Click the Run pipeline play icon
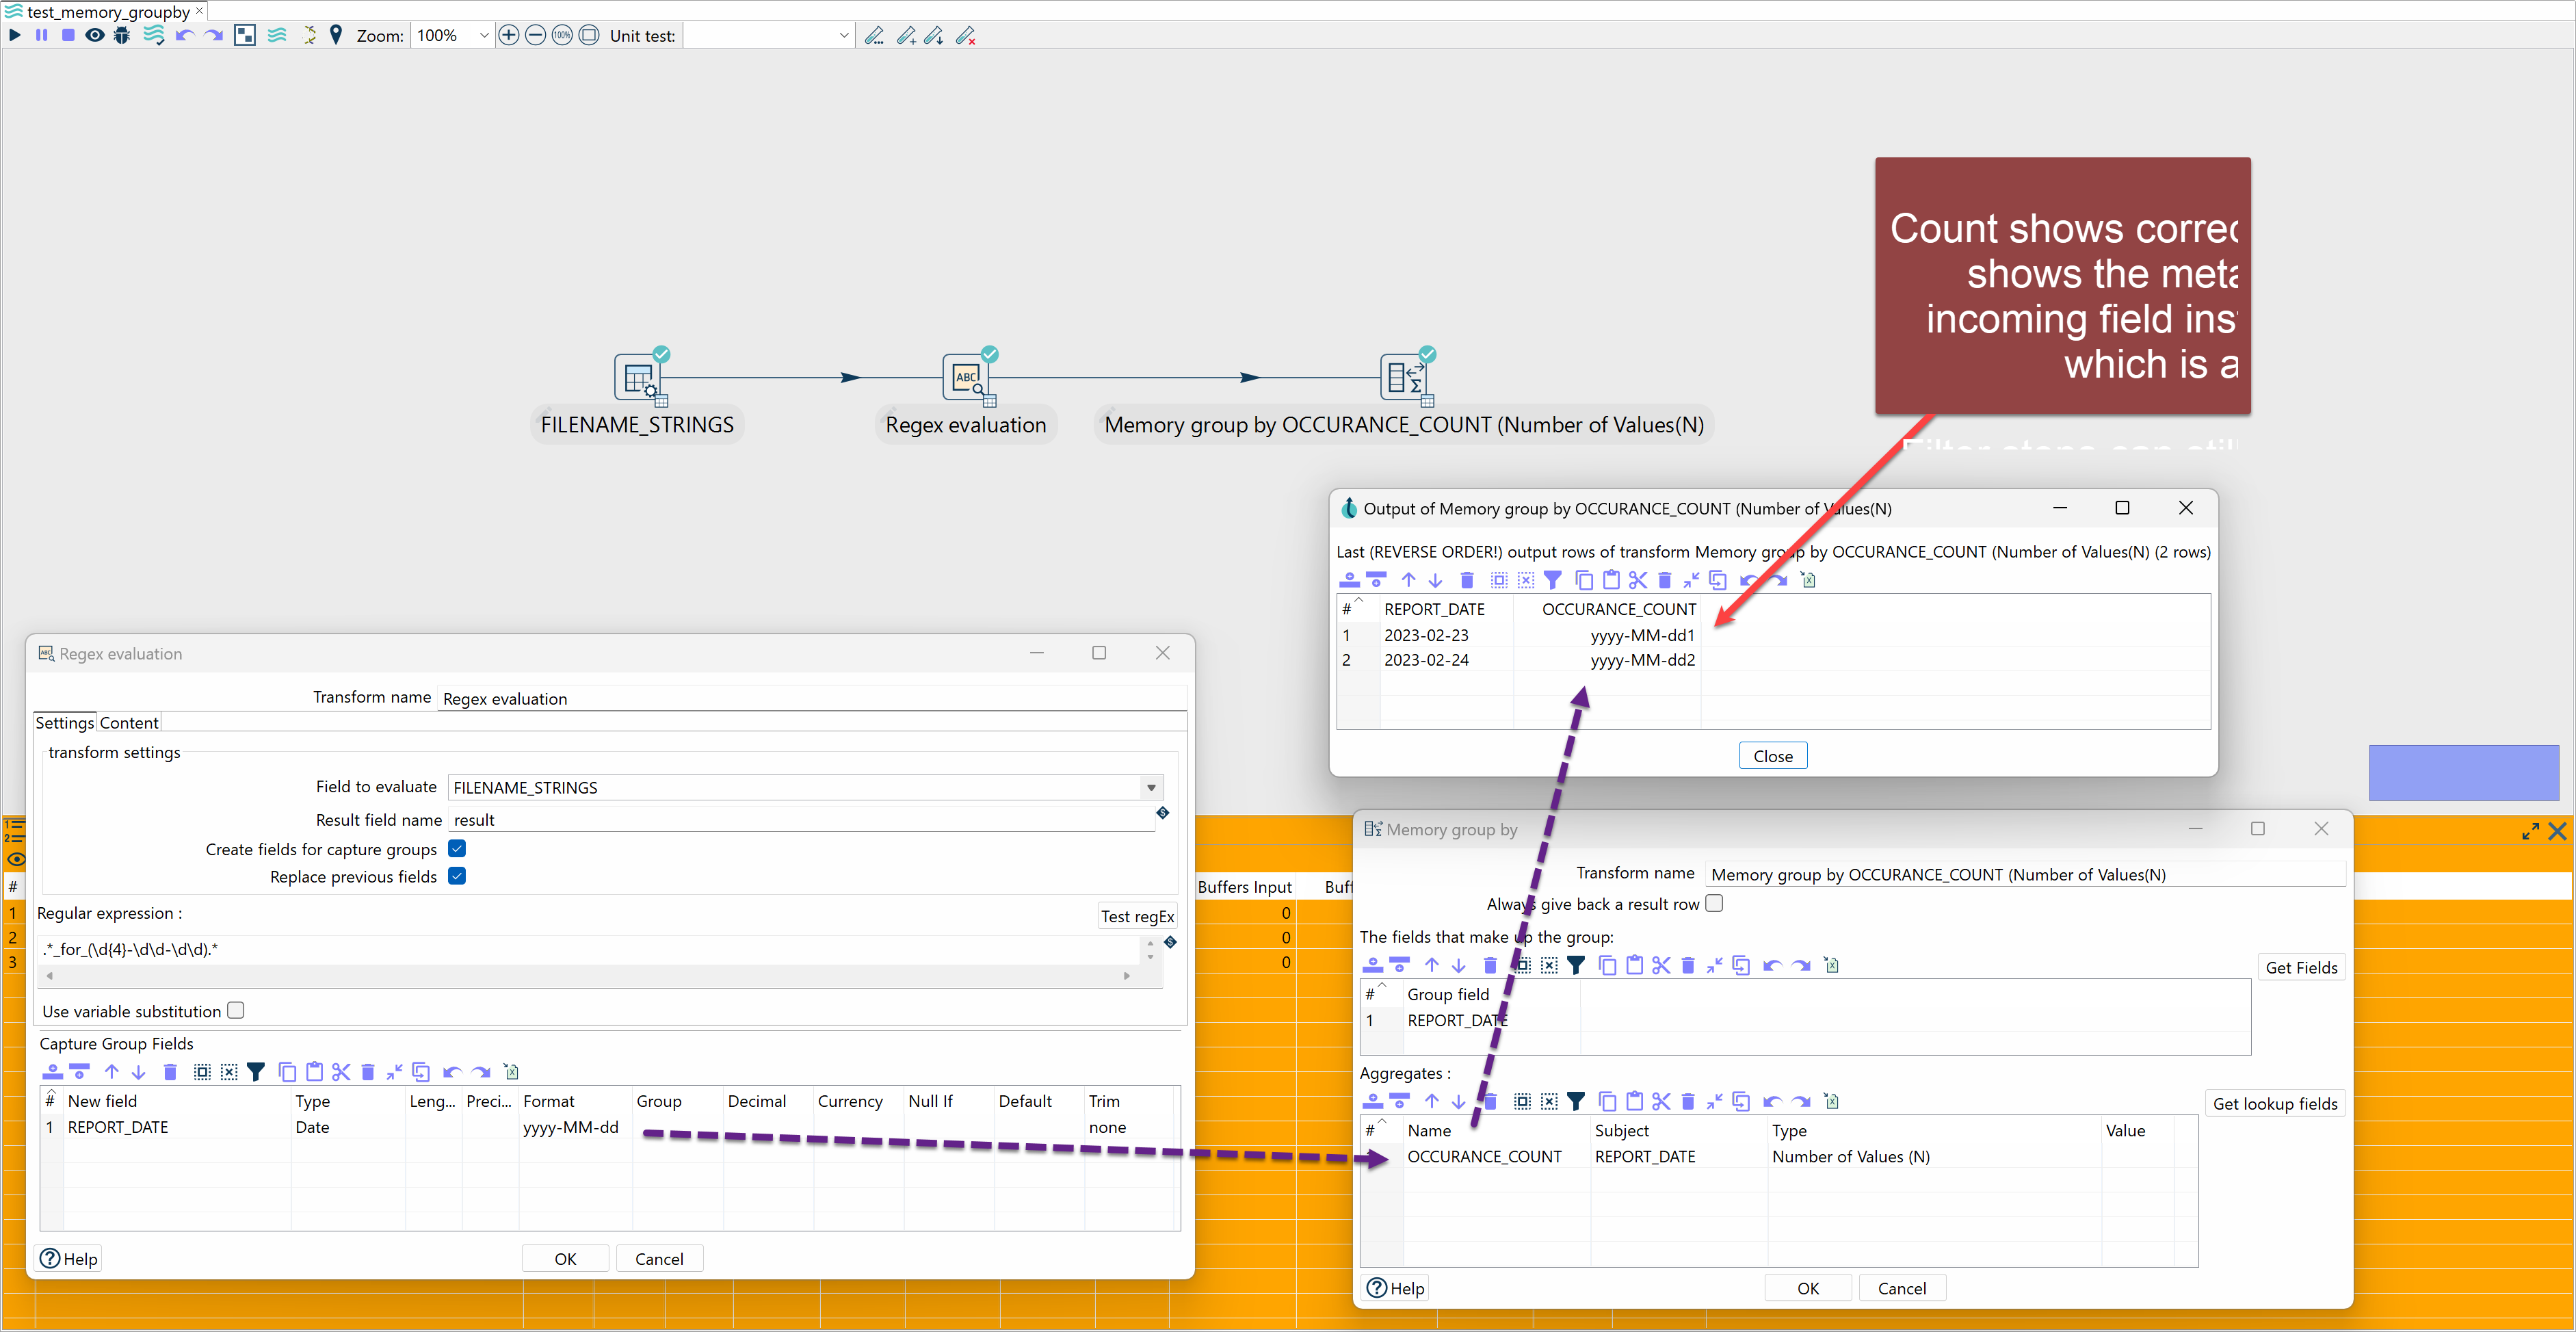 tap(14, 35)
